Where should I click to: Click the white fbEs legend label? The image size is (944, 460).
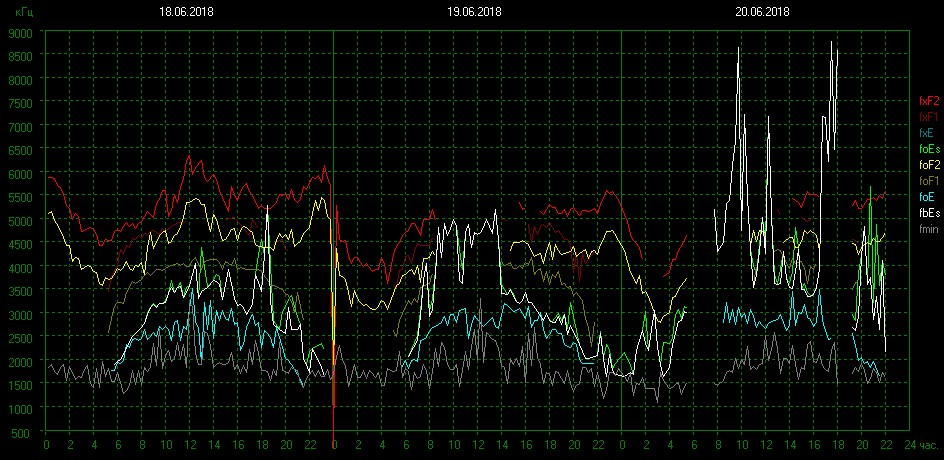click(929, 213)
